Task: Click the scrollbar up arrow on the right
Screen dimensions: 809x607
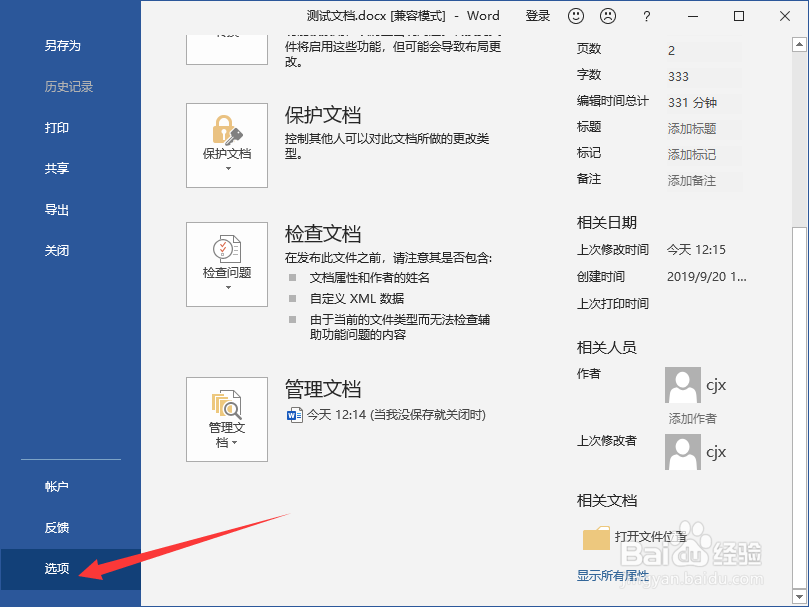Action: tap(799, 44)
